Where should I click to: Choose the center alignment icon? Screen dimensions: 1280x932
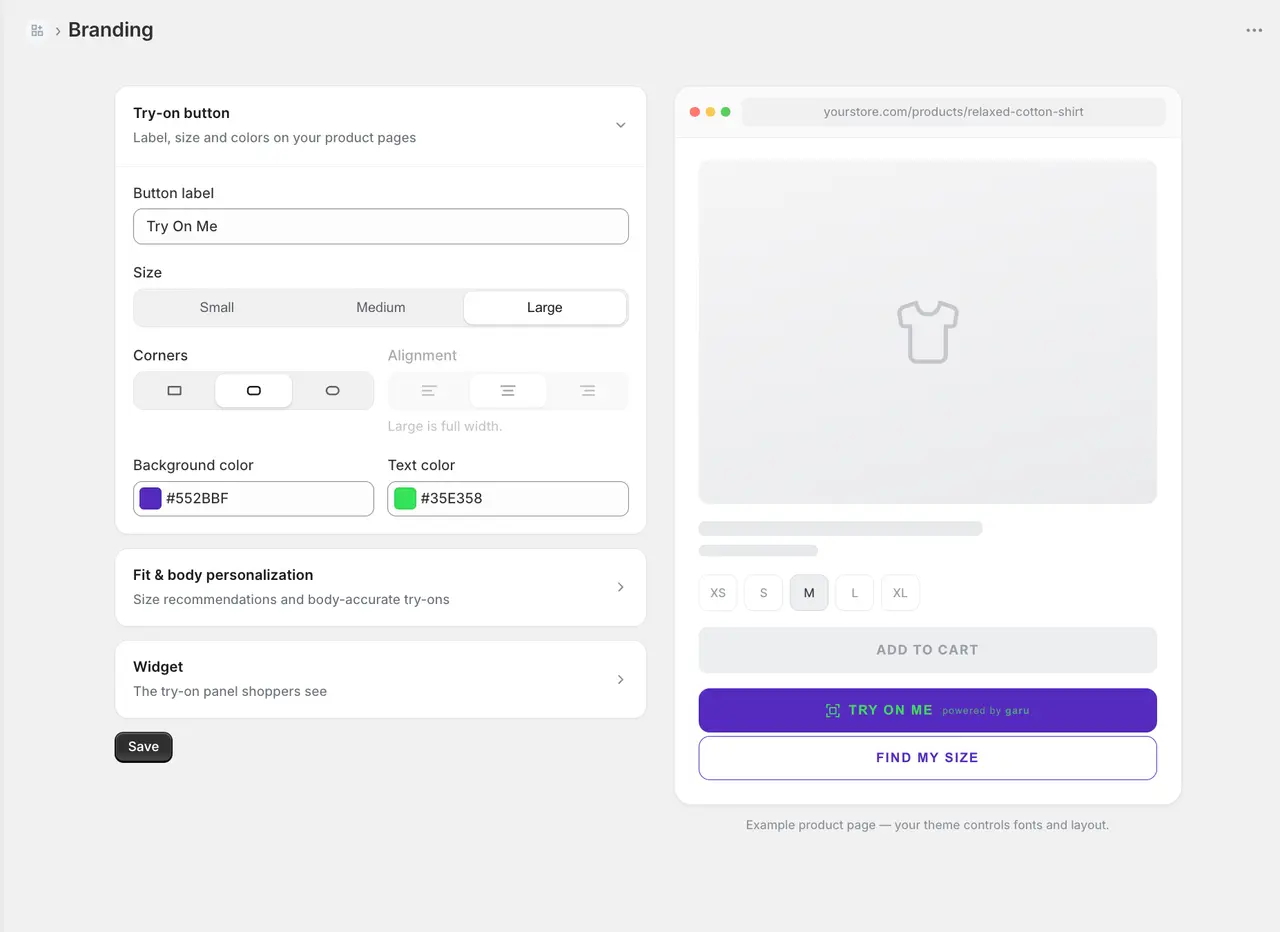[x=508, y=391]
